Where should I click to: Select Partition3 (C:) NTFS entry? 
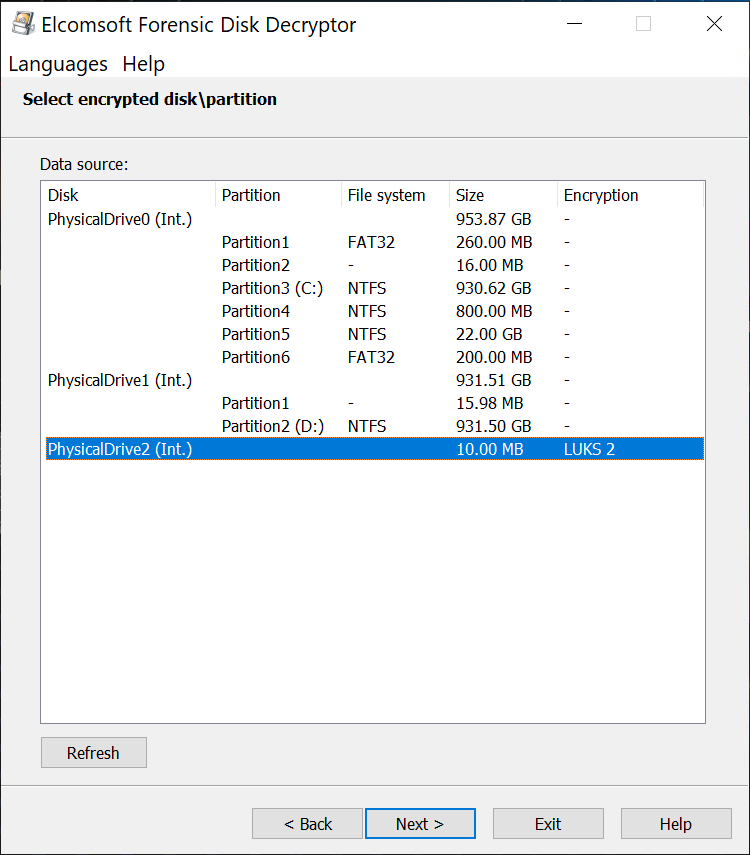pyautogui.click(x=272, y=288)
